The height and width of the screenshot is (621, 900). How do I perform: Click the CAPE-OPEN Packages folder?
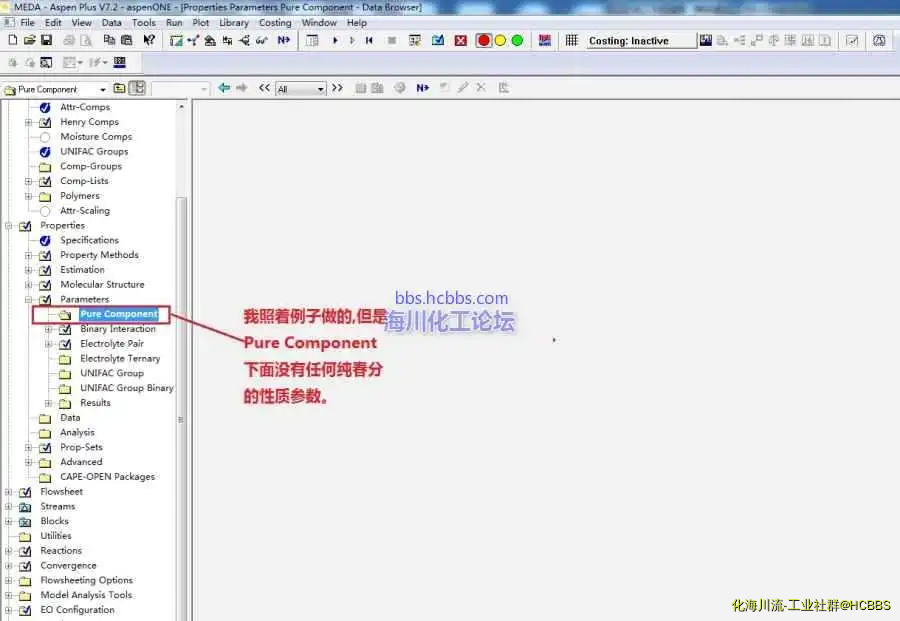point(107,477)
